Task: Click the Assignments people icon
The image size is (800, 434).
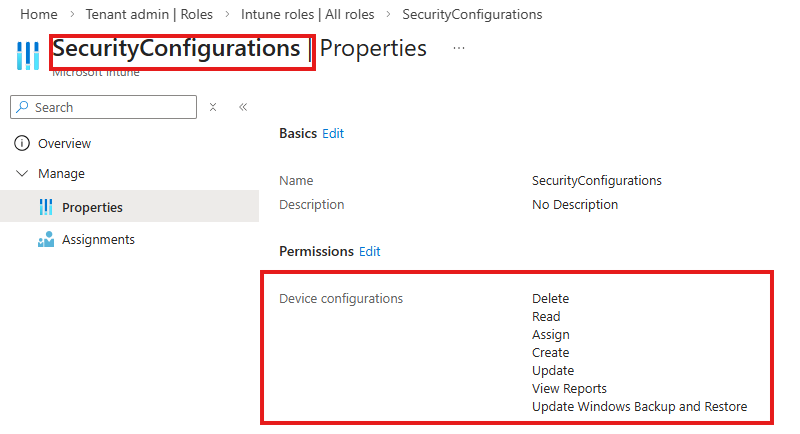Action: tap(45, 240)
